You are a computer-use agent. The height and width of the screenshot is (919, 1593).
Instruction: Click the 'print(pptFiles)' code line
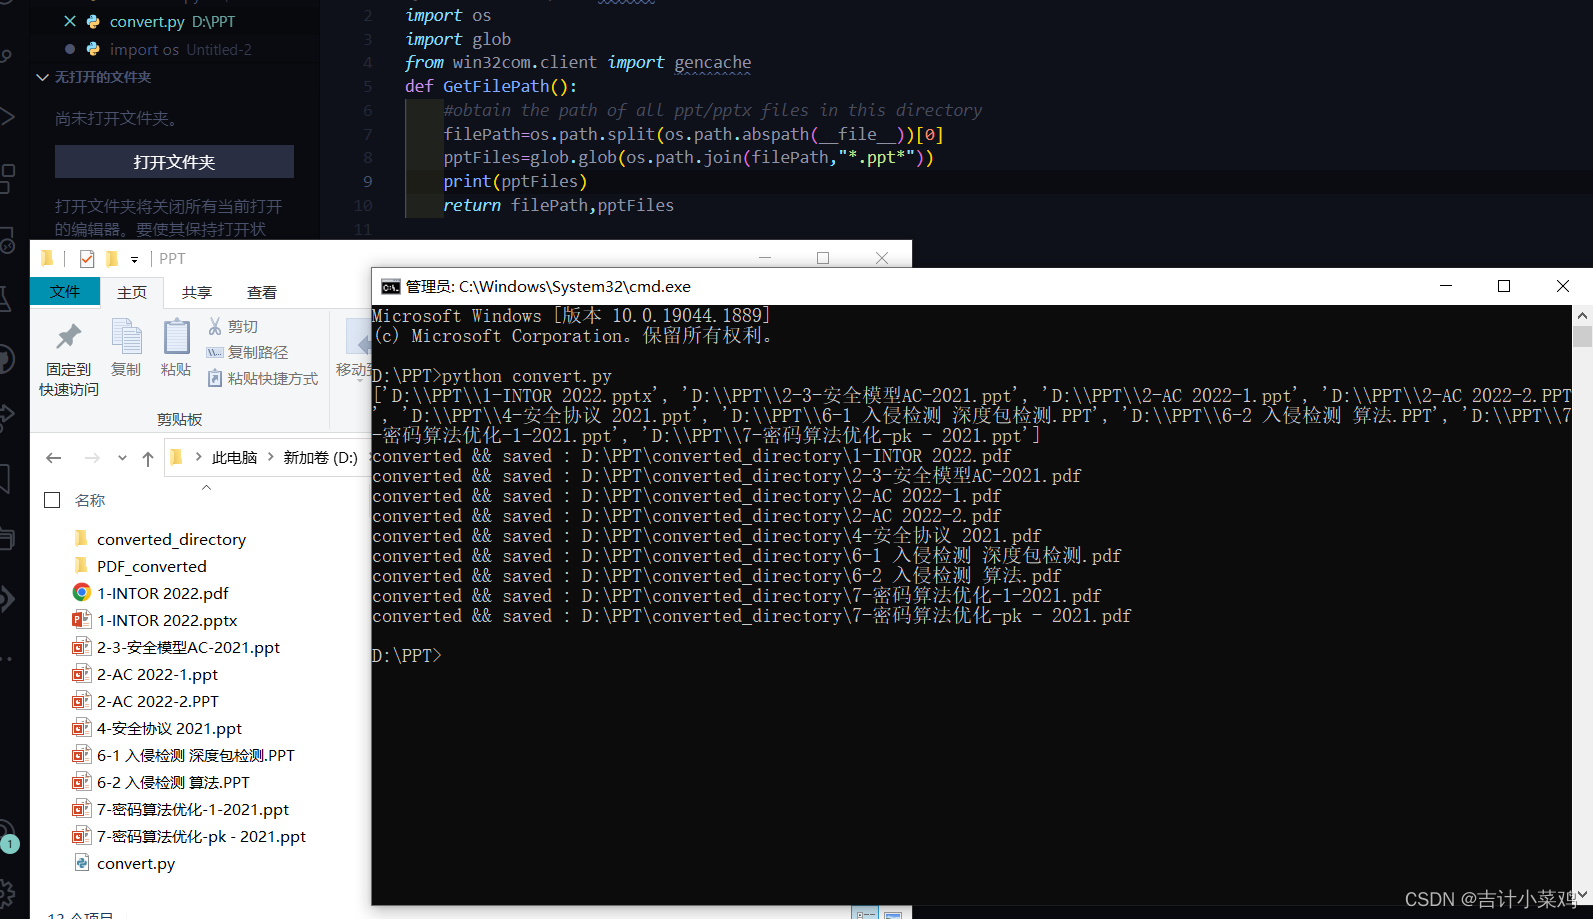[515, 181]
